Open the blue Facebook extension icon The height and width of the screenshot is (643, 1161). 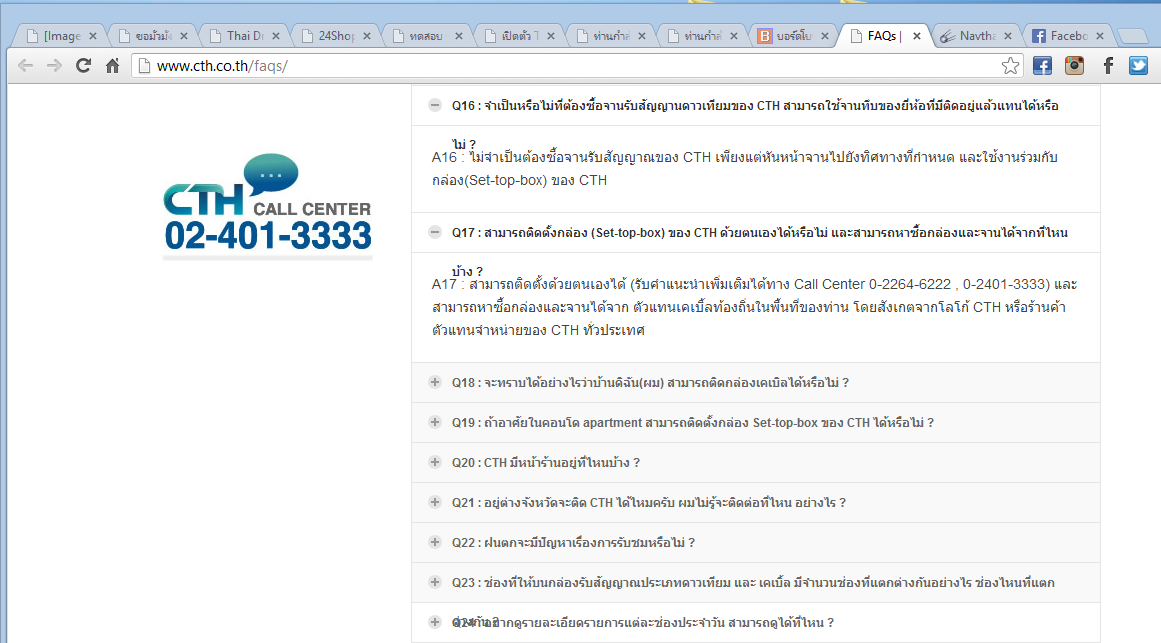point(1042,66)
